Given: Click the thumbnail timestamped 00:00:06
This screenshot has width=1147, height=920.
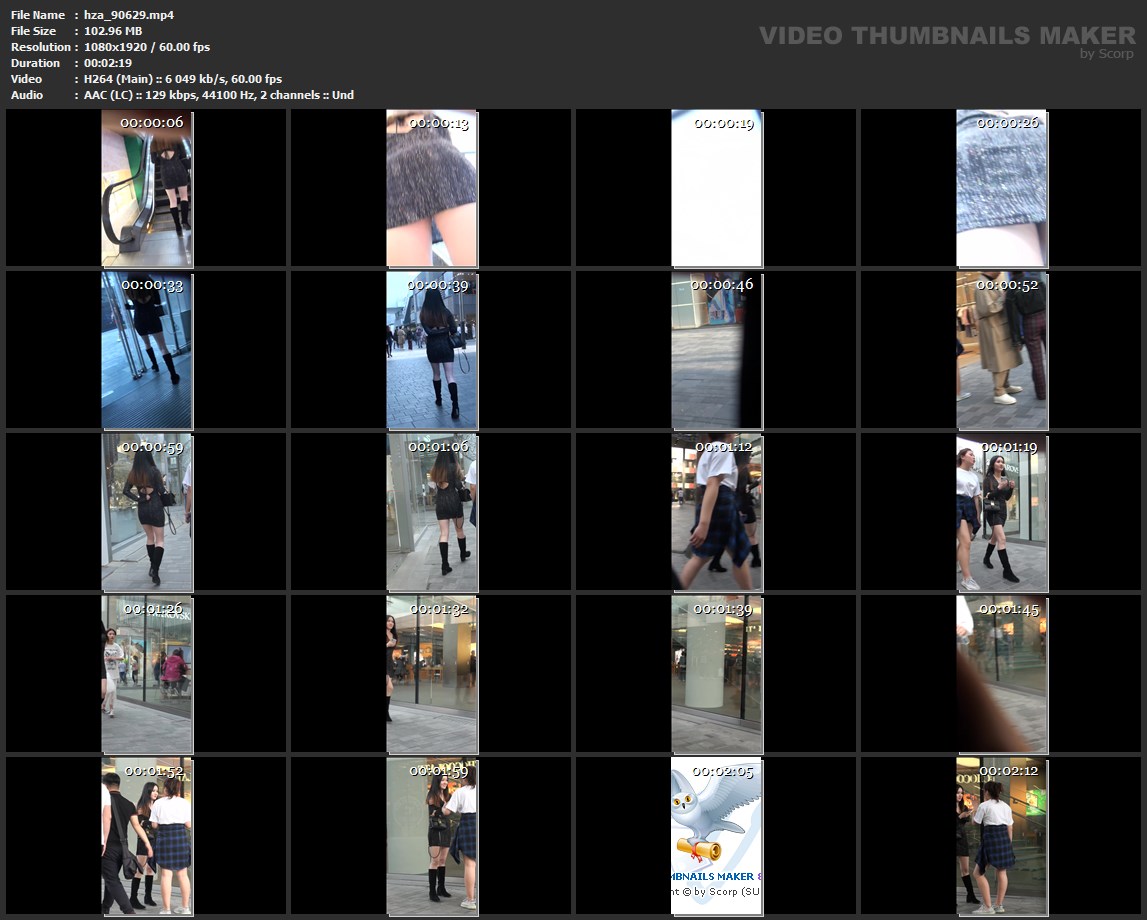Looking at the screenshot, I should 146,188.
